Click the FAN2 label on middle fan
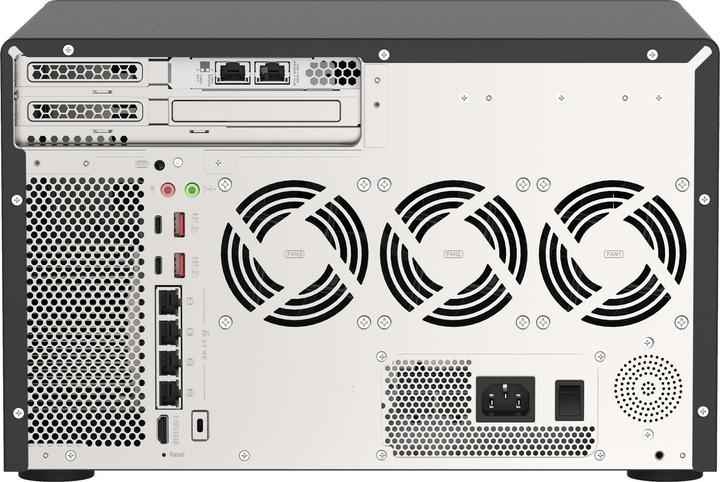This screenshot has width=720, height=482. click(453, 254)
